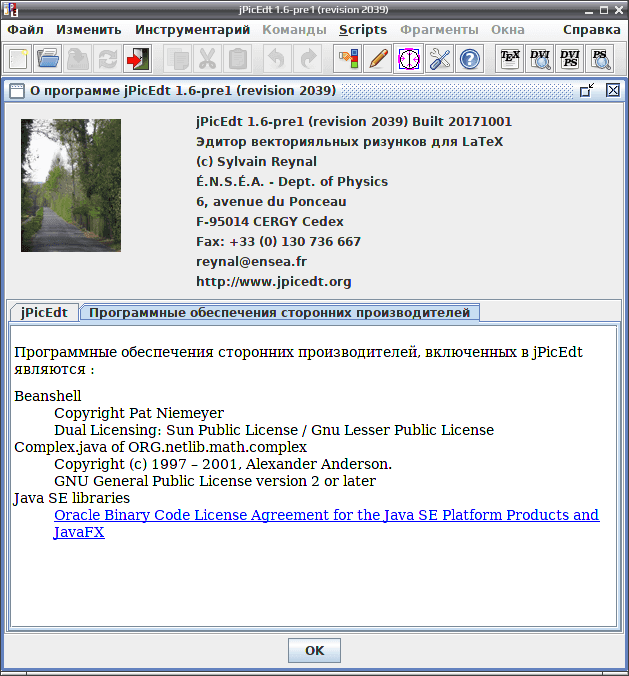Click the GNU General Public License version line
Screen dimensions: 629x676
[215, 481]
